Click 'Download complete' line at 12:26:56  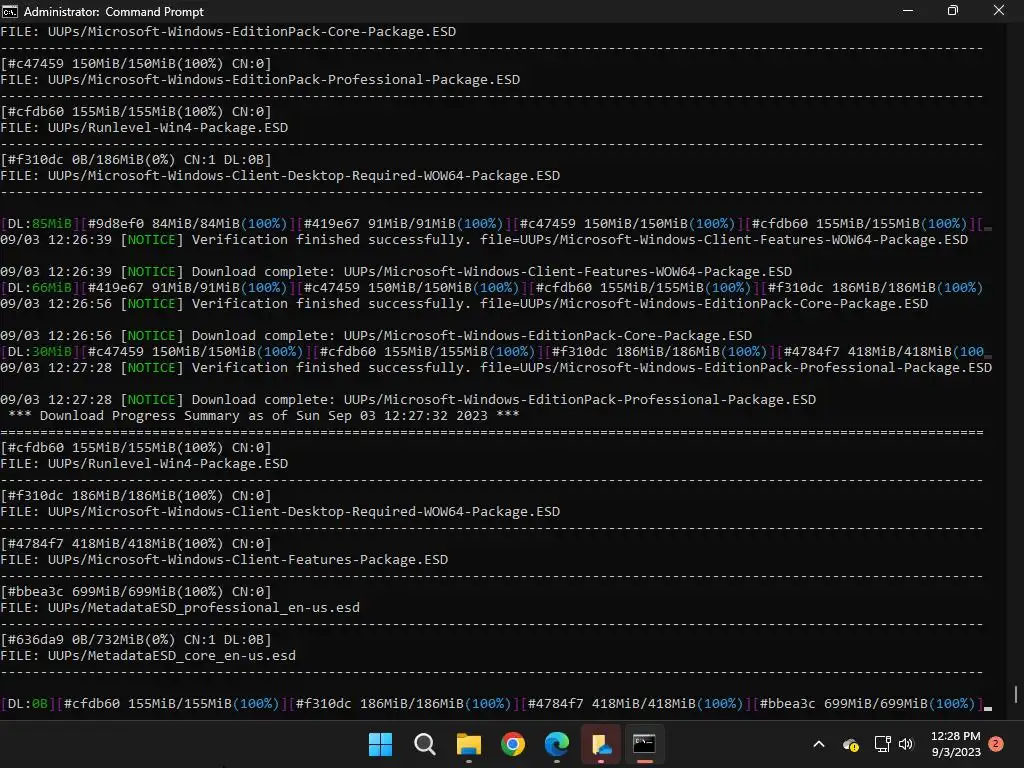[x=376, y=336]
